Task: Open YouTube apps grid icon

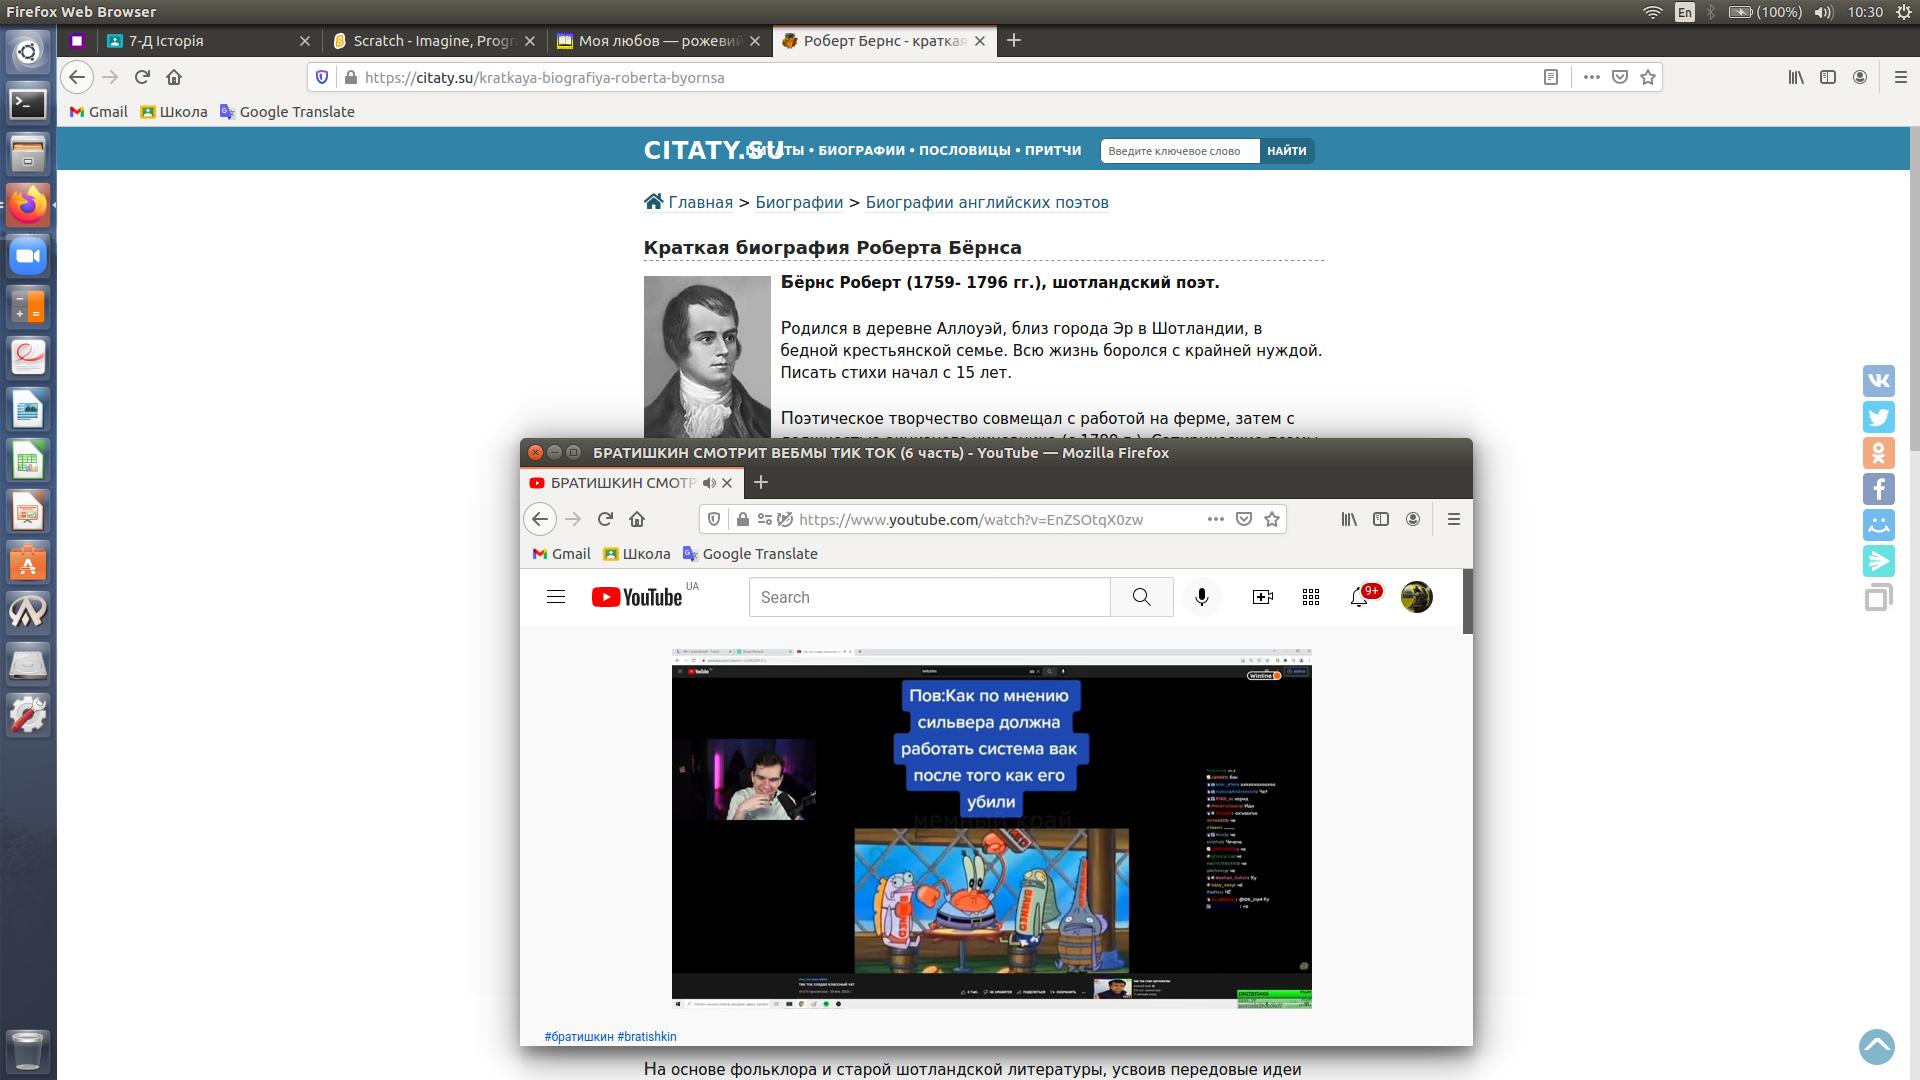Action: tap(1310, 597)
